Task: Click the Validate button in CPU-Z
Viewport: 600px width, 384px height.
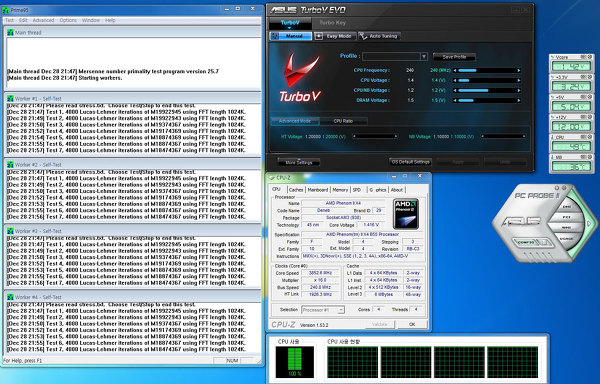Action: tap(379, 324)
